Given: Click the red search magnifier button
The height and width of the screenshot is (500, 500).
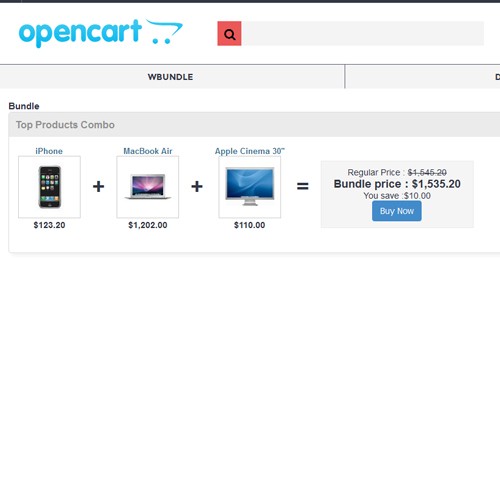Looking at the screenshot, I should click(229, 34).
